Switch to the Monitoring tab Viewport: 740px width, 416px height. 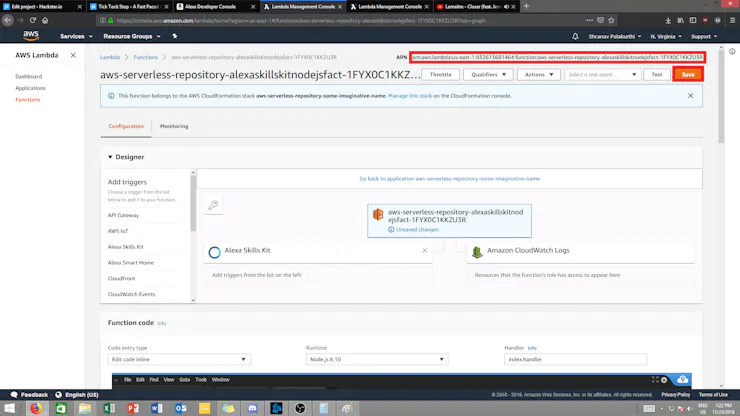tap(174, 126)
